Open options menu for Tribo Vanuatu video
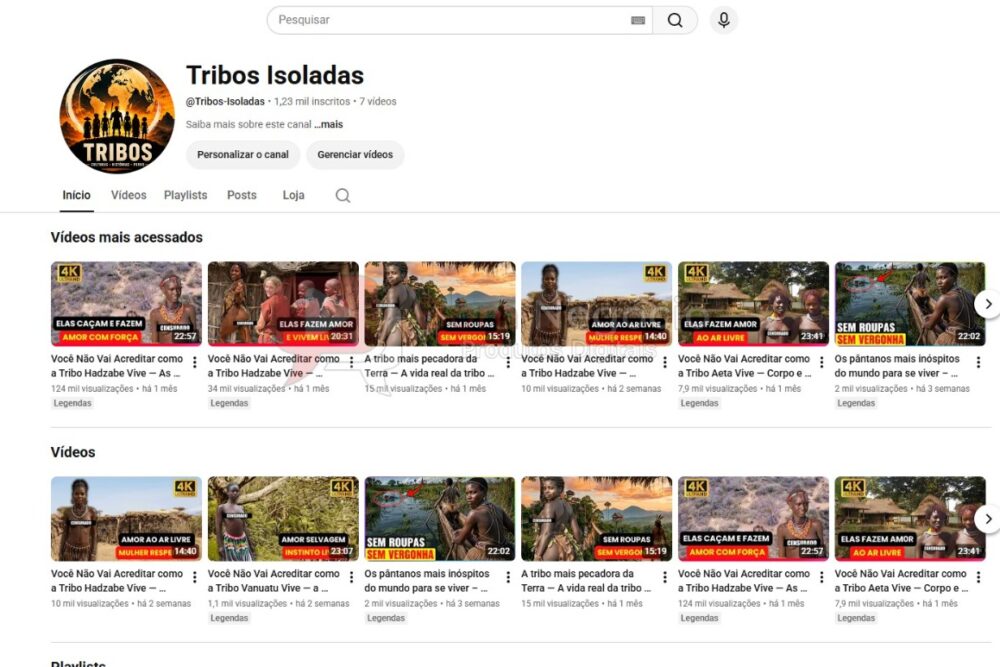Screen dimensions: 1000x667 click(351, 577)
